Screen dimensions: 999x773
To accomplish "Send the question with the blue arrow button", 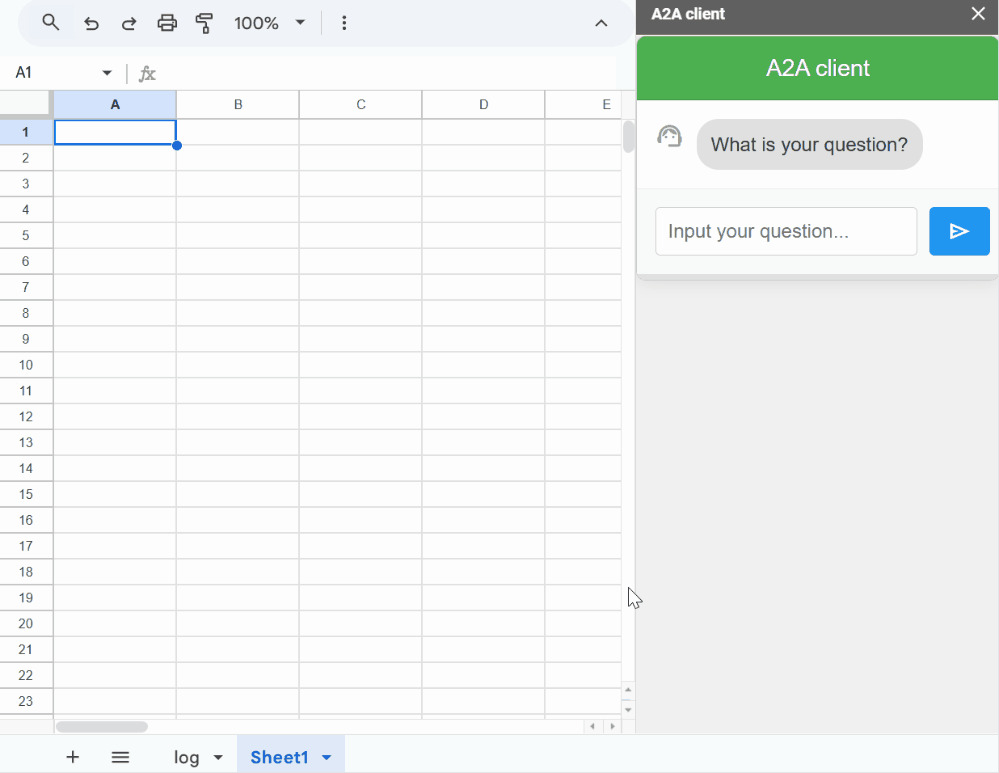I will (x=959, y=231).
